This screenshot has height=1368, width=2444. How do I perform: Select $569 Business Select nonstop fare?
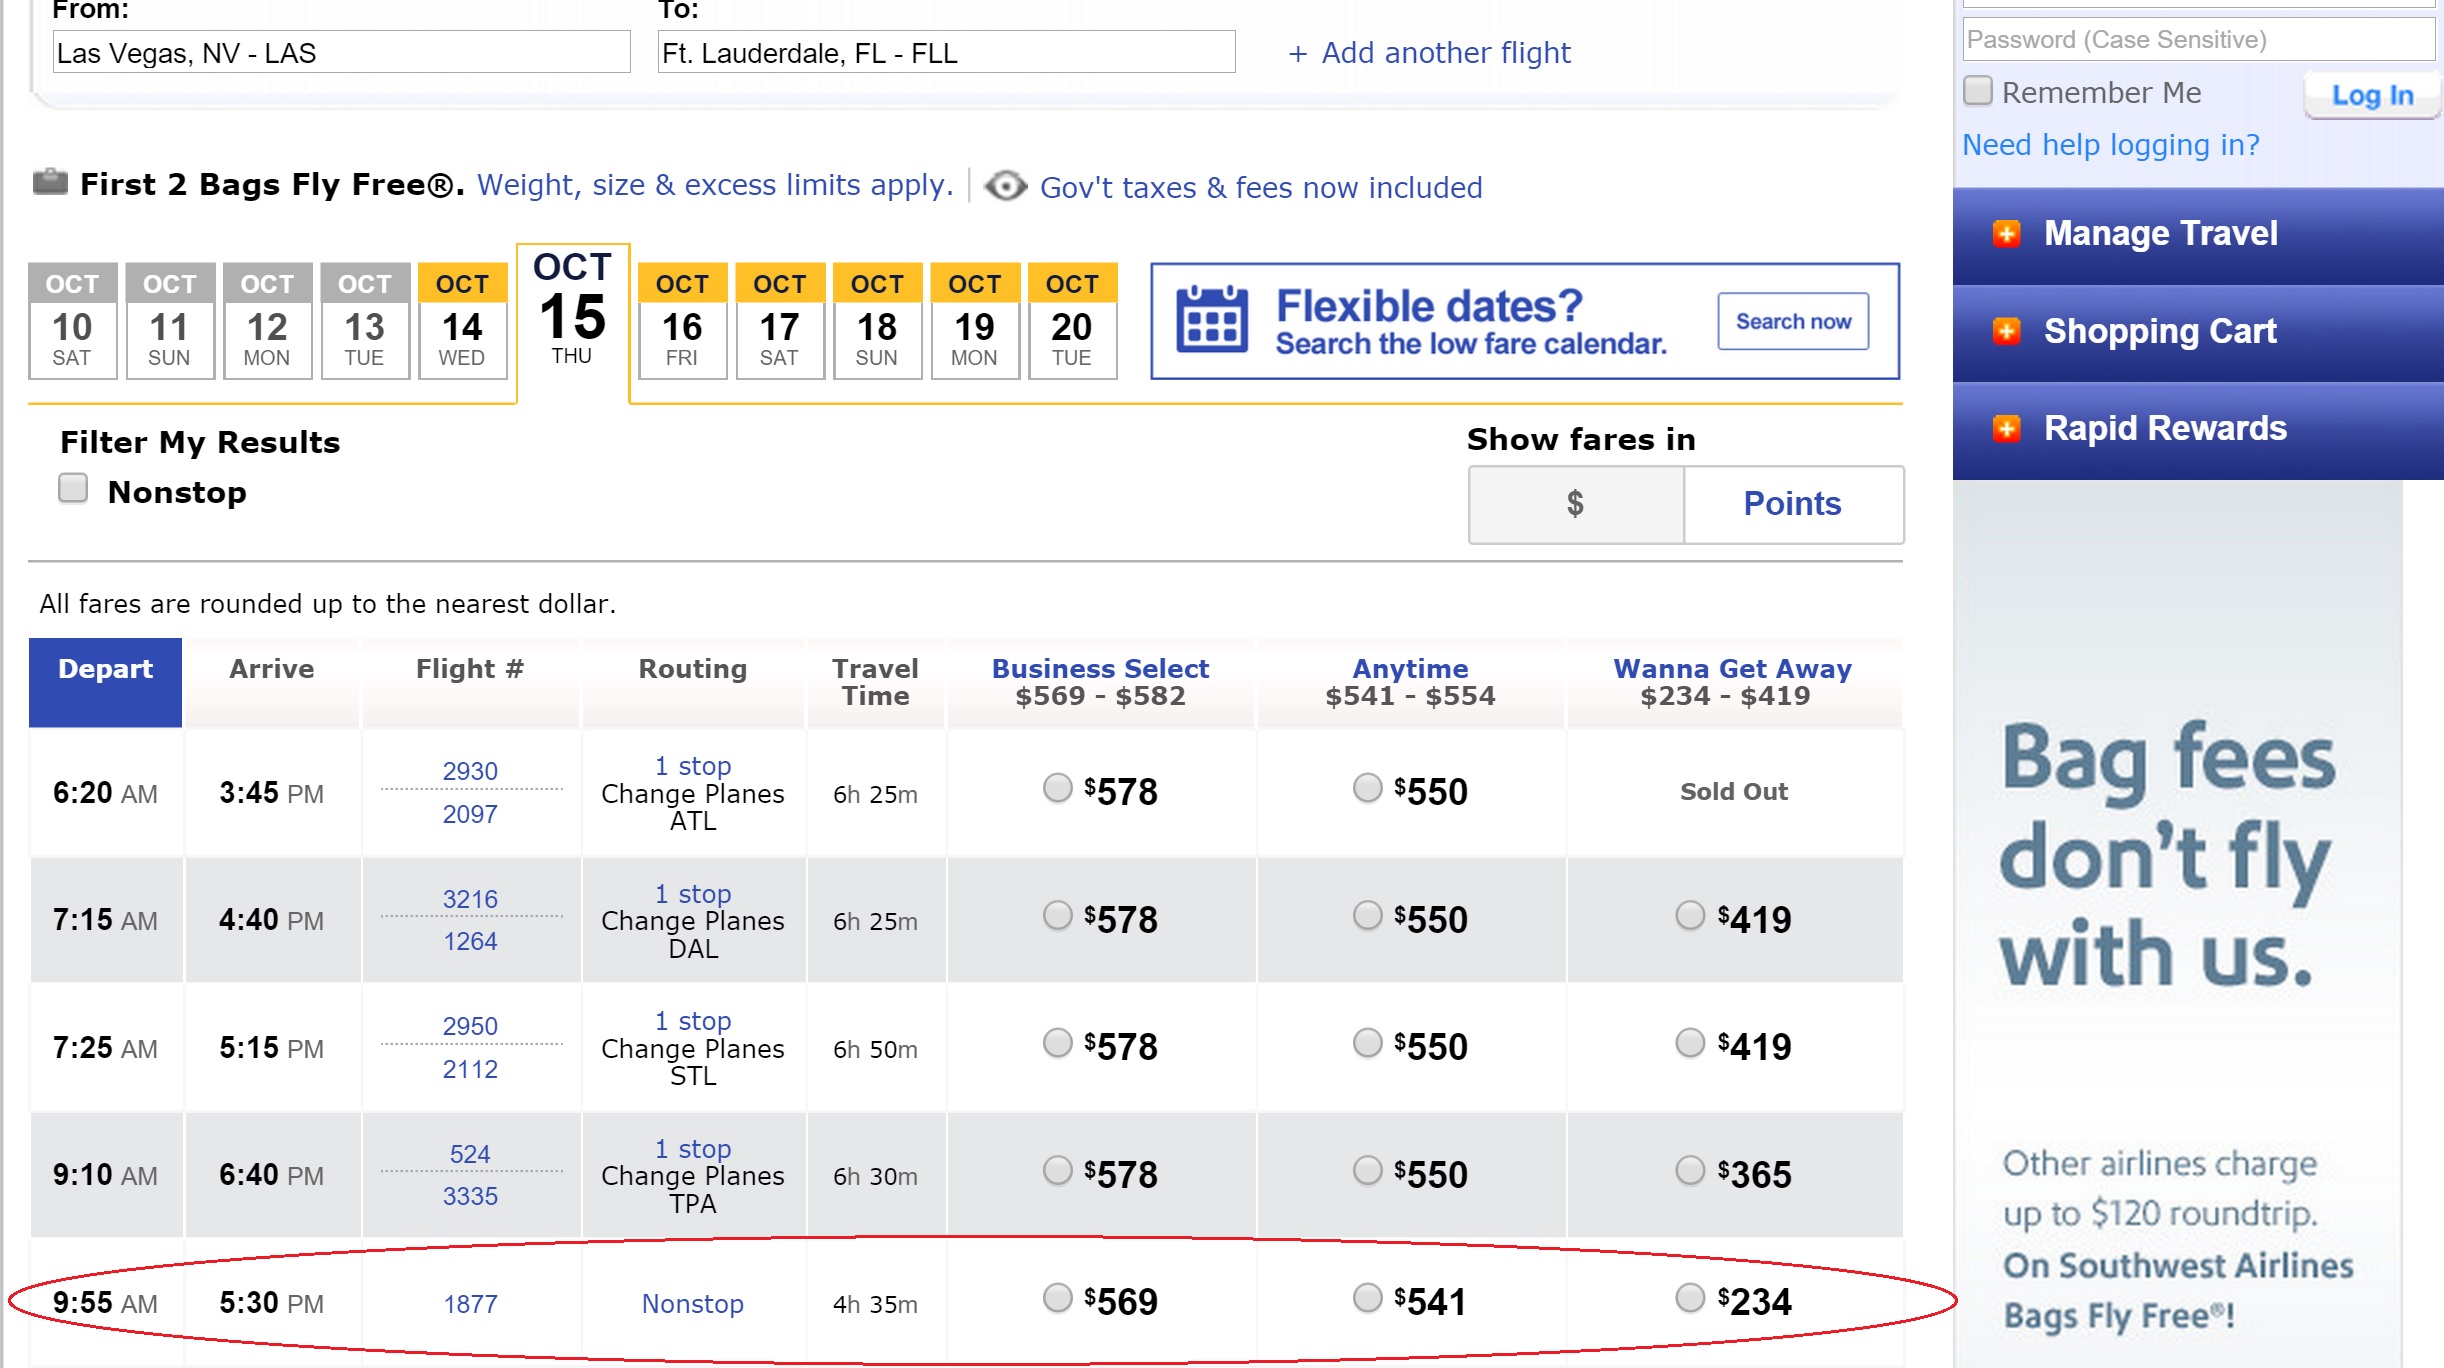tap(1057, 1298)
